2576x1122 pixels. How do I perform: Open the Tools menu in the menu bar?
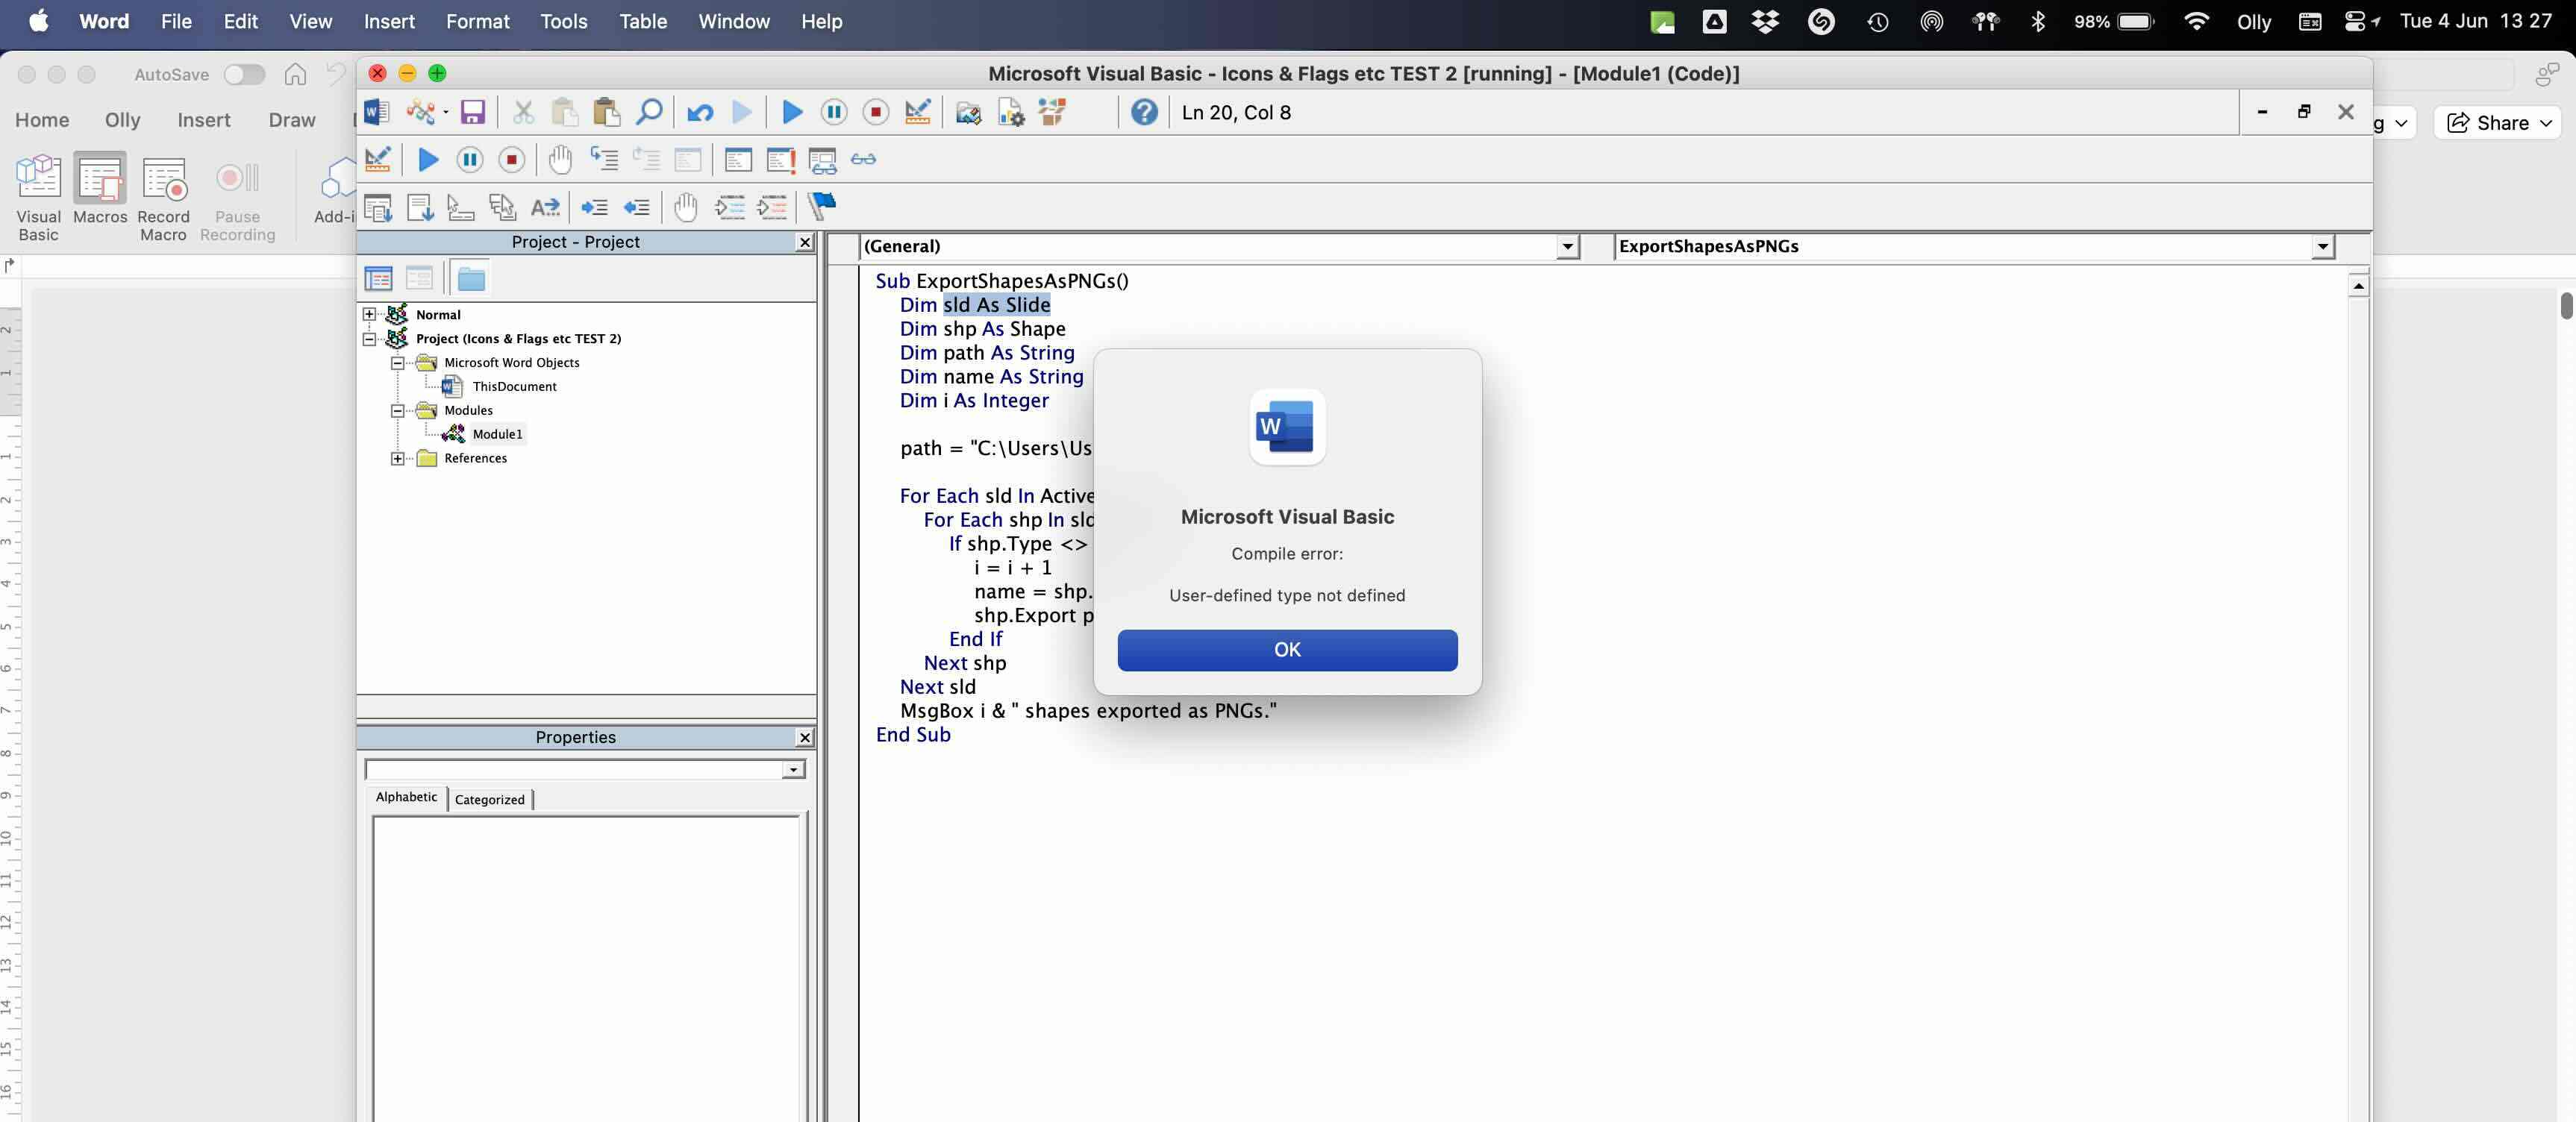pyautogui.click(x=564, y=21)
